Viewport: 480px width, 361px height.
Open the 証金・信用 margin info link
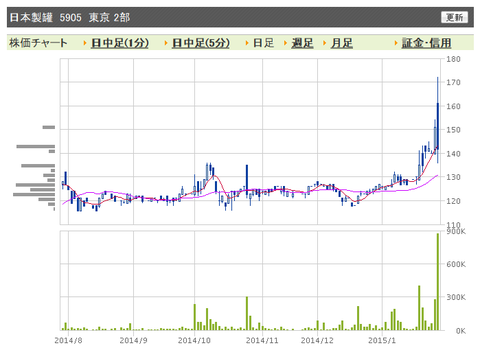click(x=426, y=43)
